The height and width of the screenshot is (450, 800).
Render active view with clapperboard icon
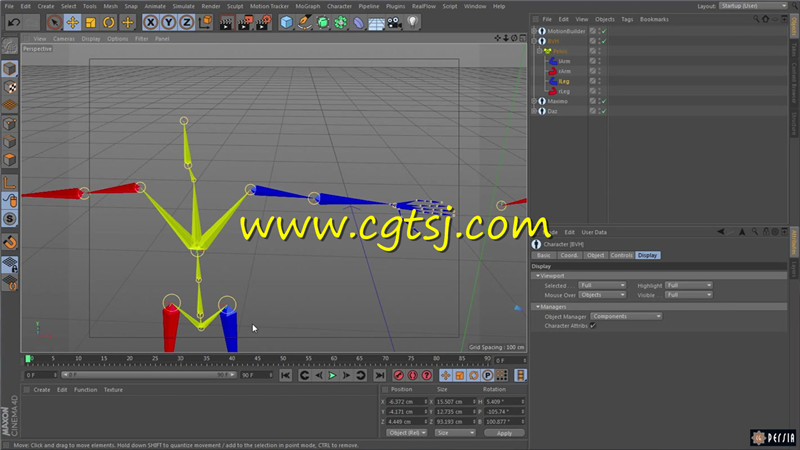click(226, 22)
